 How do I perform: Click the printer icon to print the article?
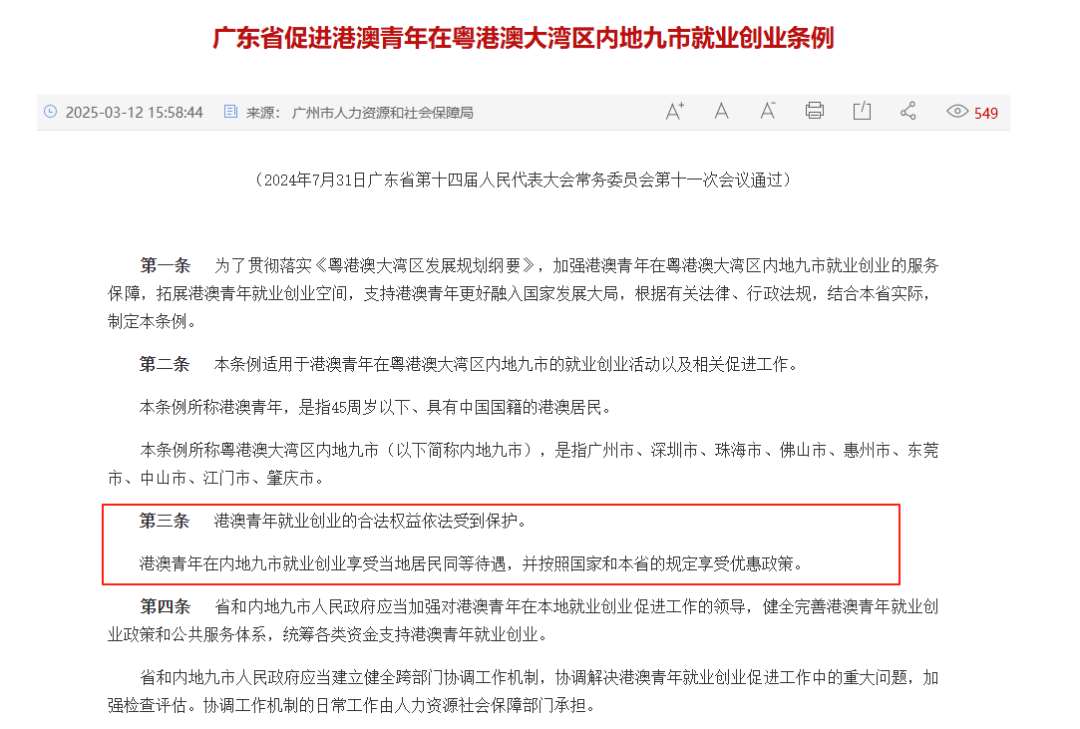[x=814, y=111]
